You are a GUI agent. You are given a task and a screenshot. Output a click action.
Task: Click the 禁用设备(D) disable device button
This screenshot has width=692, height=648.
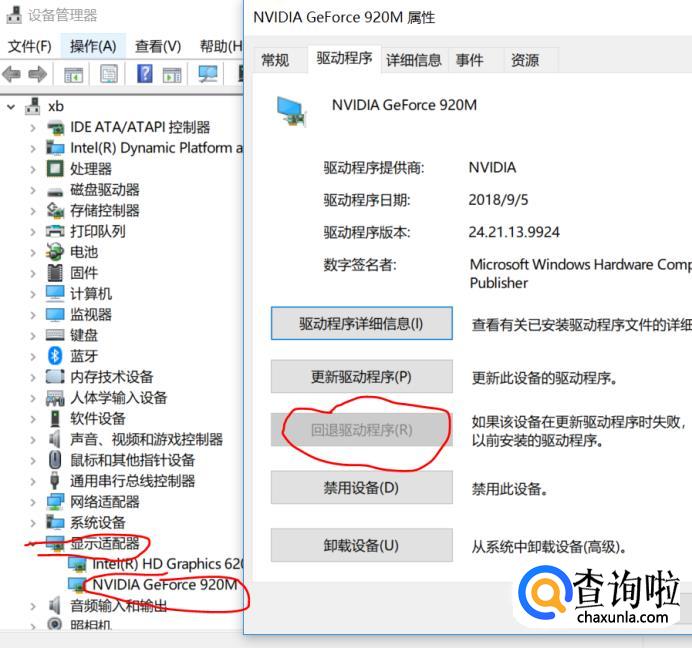point(361,488)
